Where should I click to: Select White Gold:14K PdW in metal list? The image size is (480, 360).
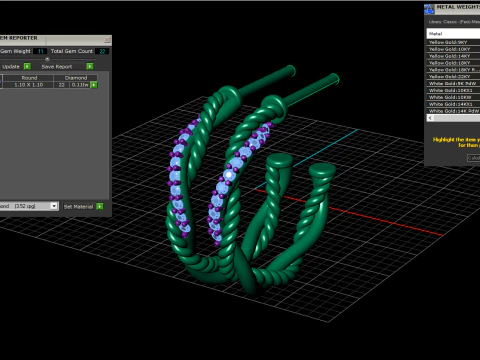453,111
